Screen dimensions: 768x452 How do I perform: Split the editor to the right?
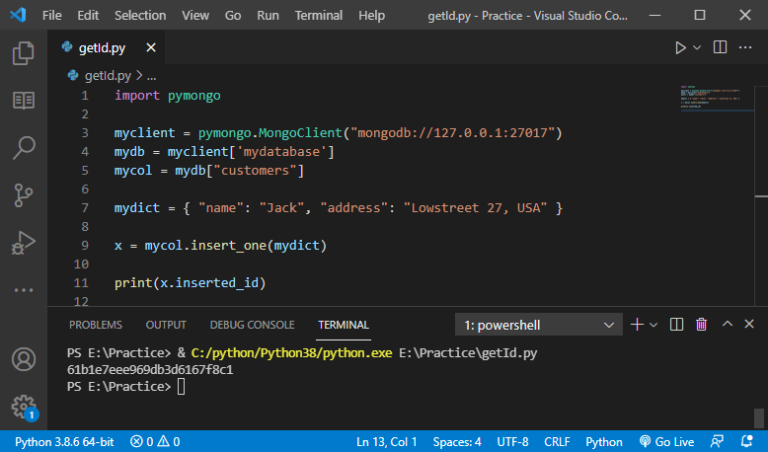click(x=720, y=48)
